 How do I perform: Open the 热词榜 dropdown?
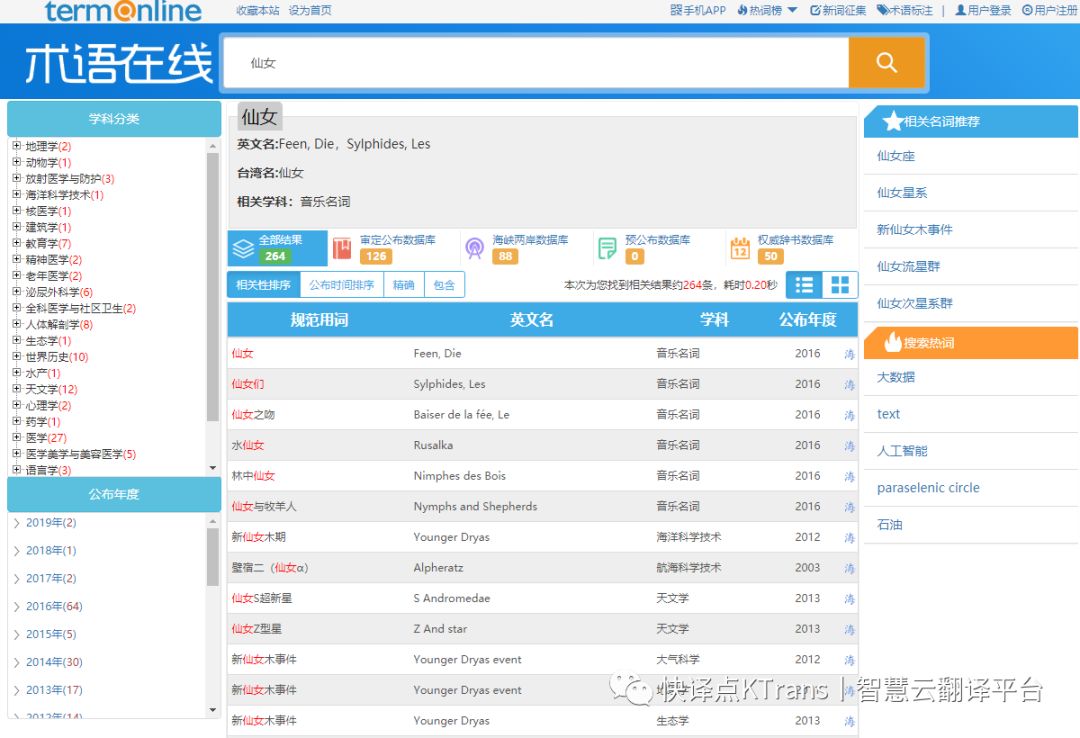coord(767,10)
